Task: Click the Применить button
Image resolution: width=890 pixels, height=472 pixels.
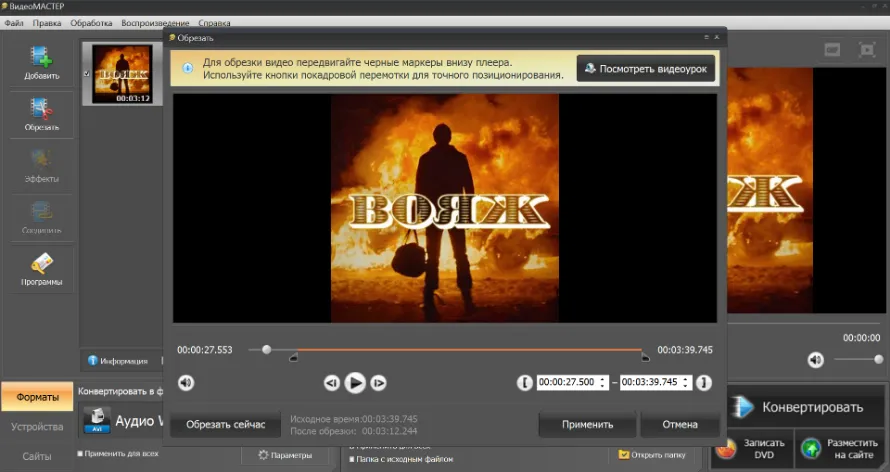Action: pyautogui.click(x=587, y=424)
